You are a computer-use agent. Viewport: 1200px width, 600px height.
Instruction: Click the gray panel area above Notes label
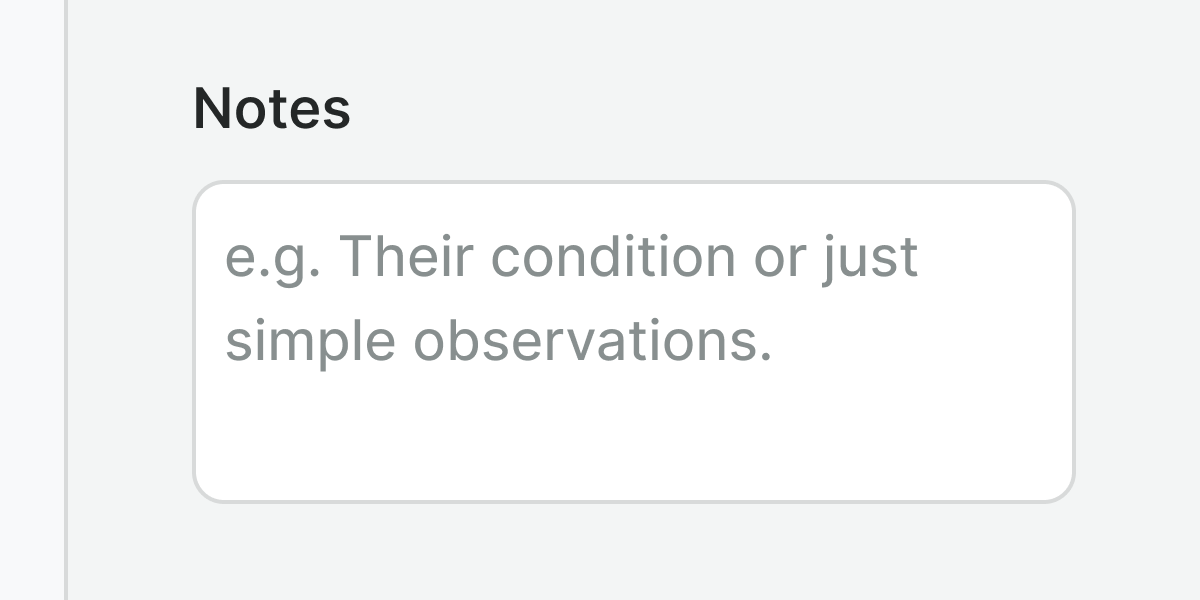(633, 35)
